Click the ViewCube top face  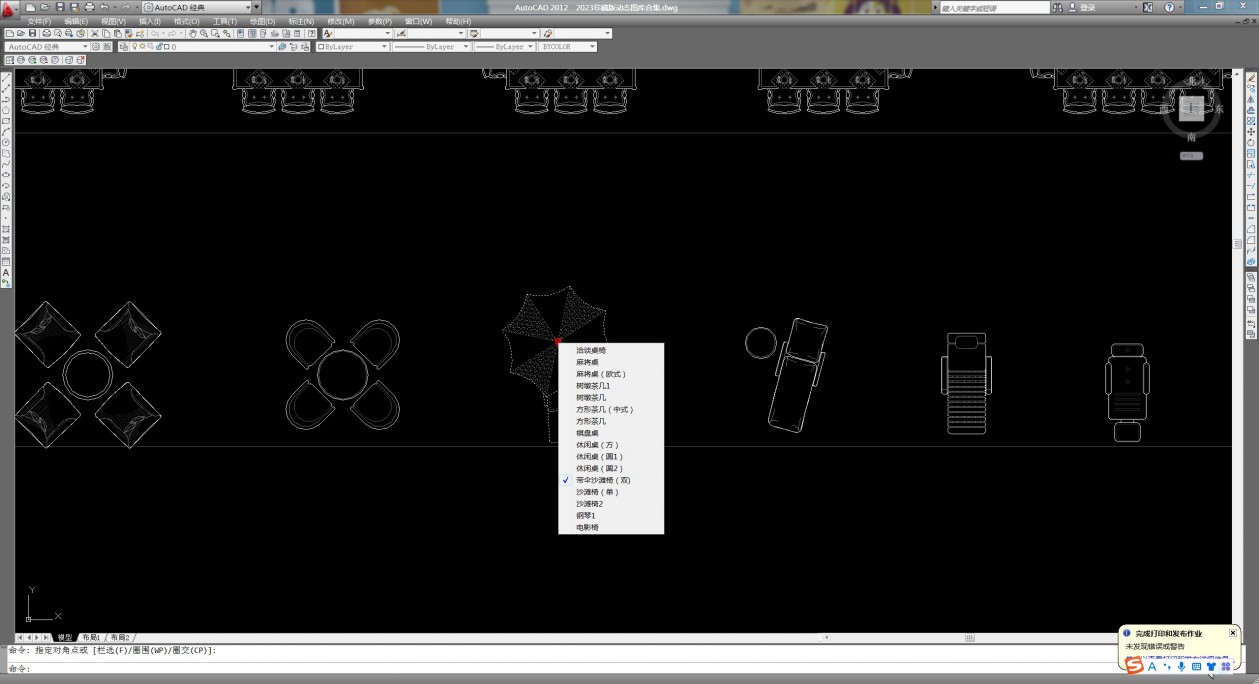point(1191,108)
